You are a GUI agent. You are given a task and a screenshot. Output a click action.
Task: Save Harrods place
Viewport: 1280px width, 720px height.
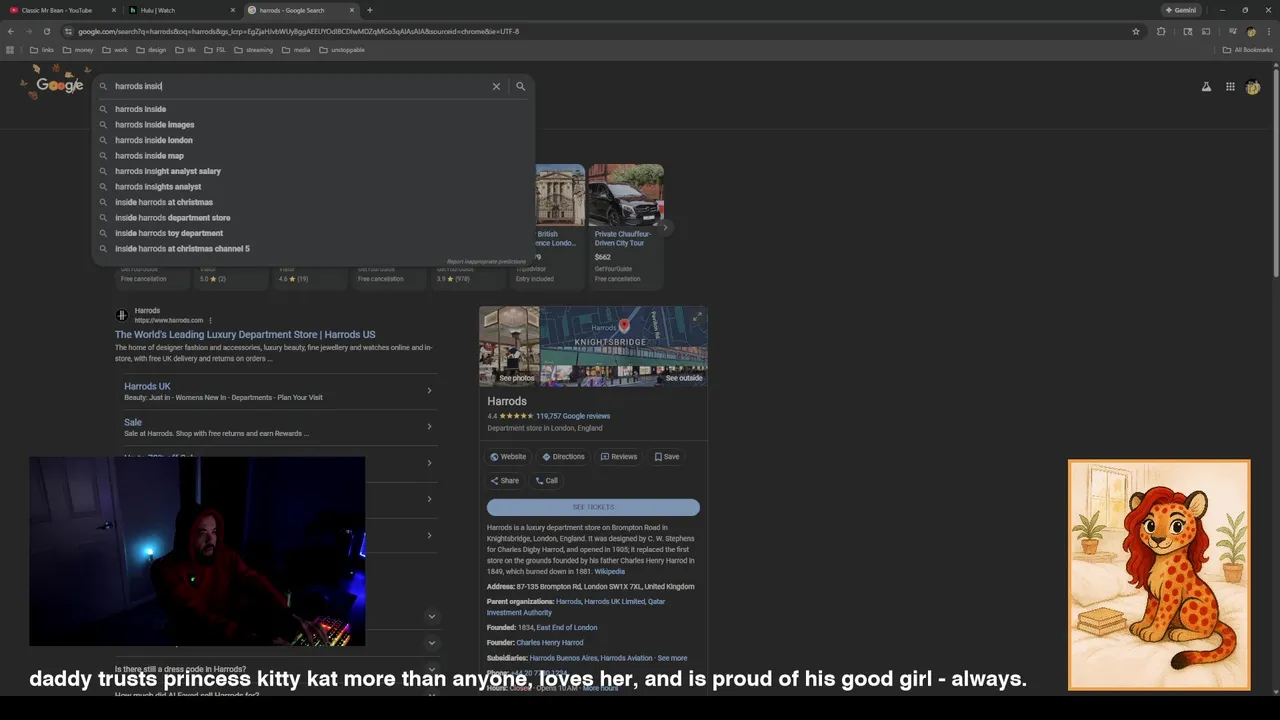(x=667, y=456)
